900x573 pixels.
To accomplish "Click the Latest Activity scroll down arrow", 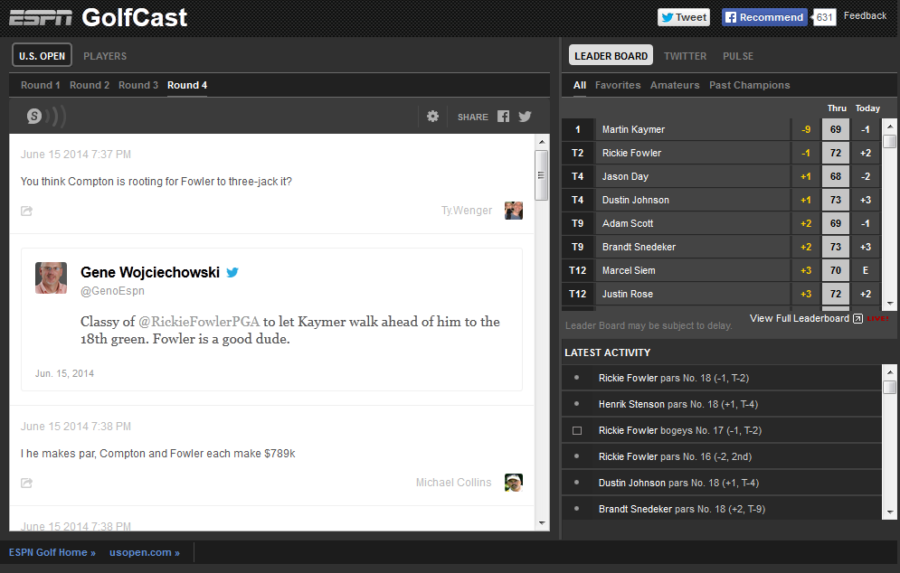I will click(x=890, y=512).
